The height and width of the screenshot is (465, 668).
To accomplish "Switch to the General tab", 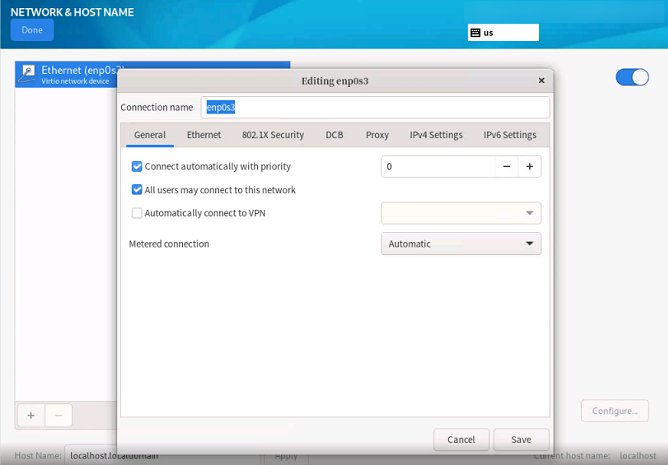I will [150, 135].
